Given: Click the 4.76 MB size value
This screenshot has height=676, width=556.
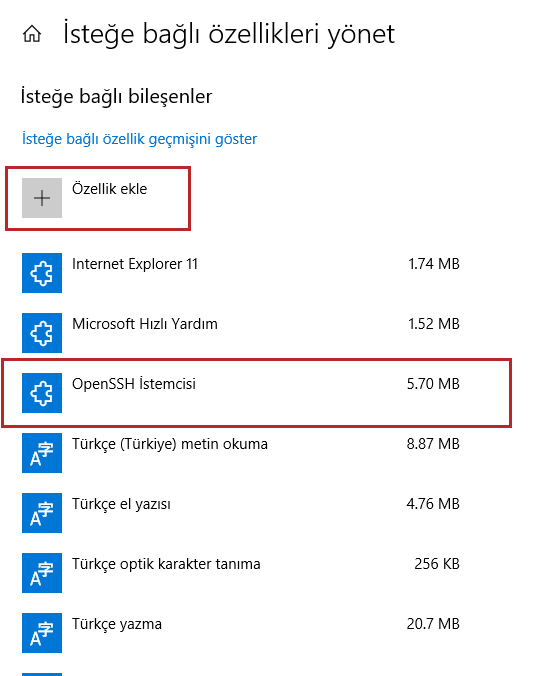Looking at the screenshot, I should [x=433, y=504].
